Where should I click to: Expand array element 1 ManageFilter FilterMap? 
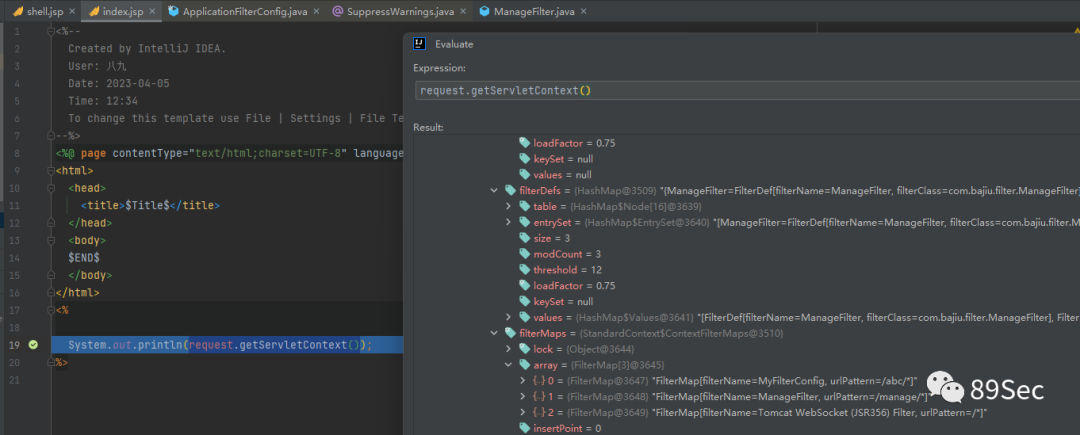coord(524,396)
